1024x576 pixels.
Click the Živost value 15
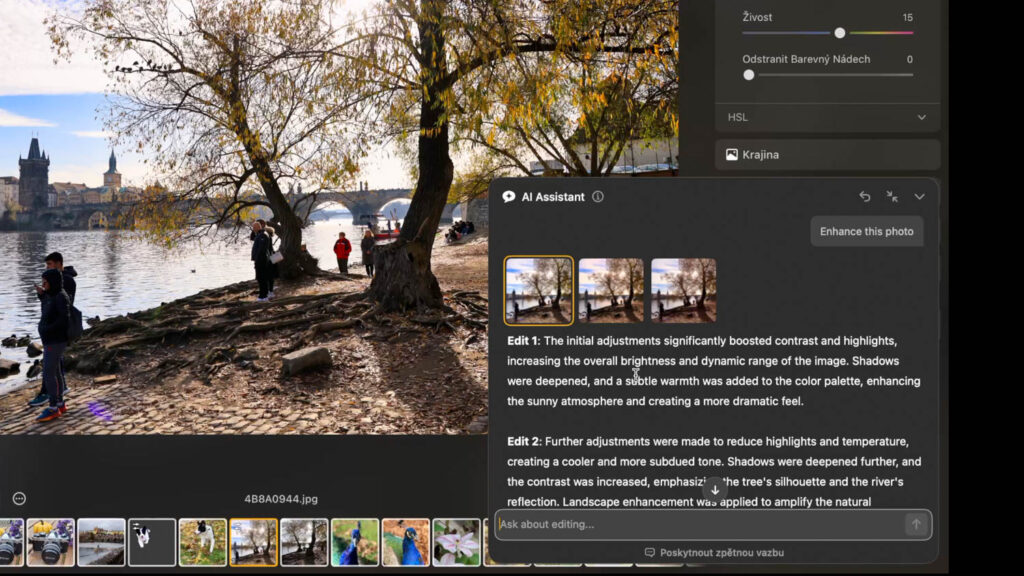point(908,18)
